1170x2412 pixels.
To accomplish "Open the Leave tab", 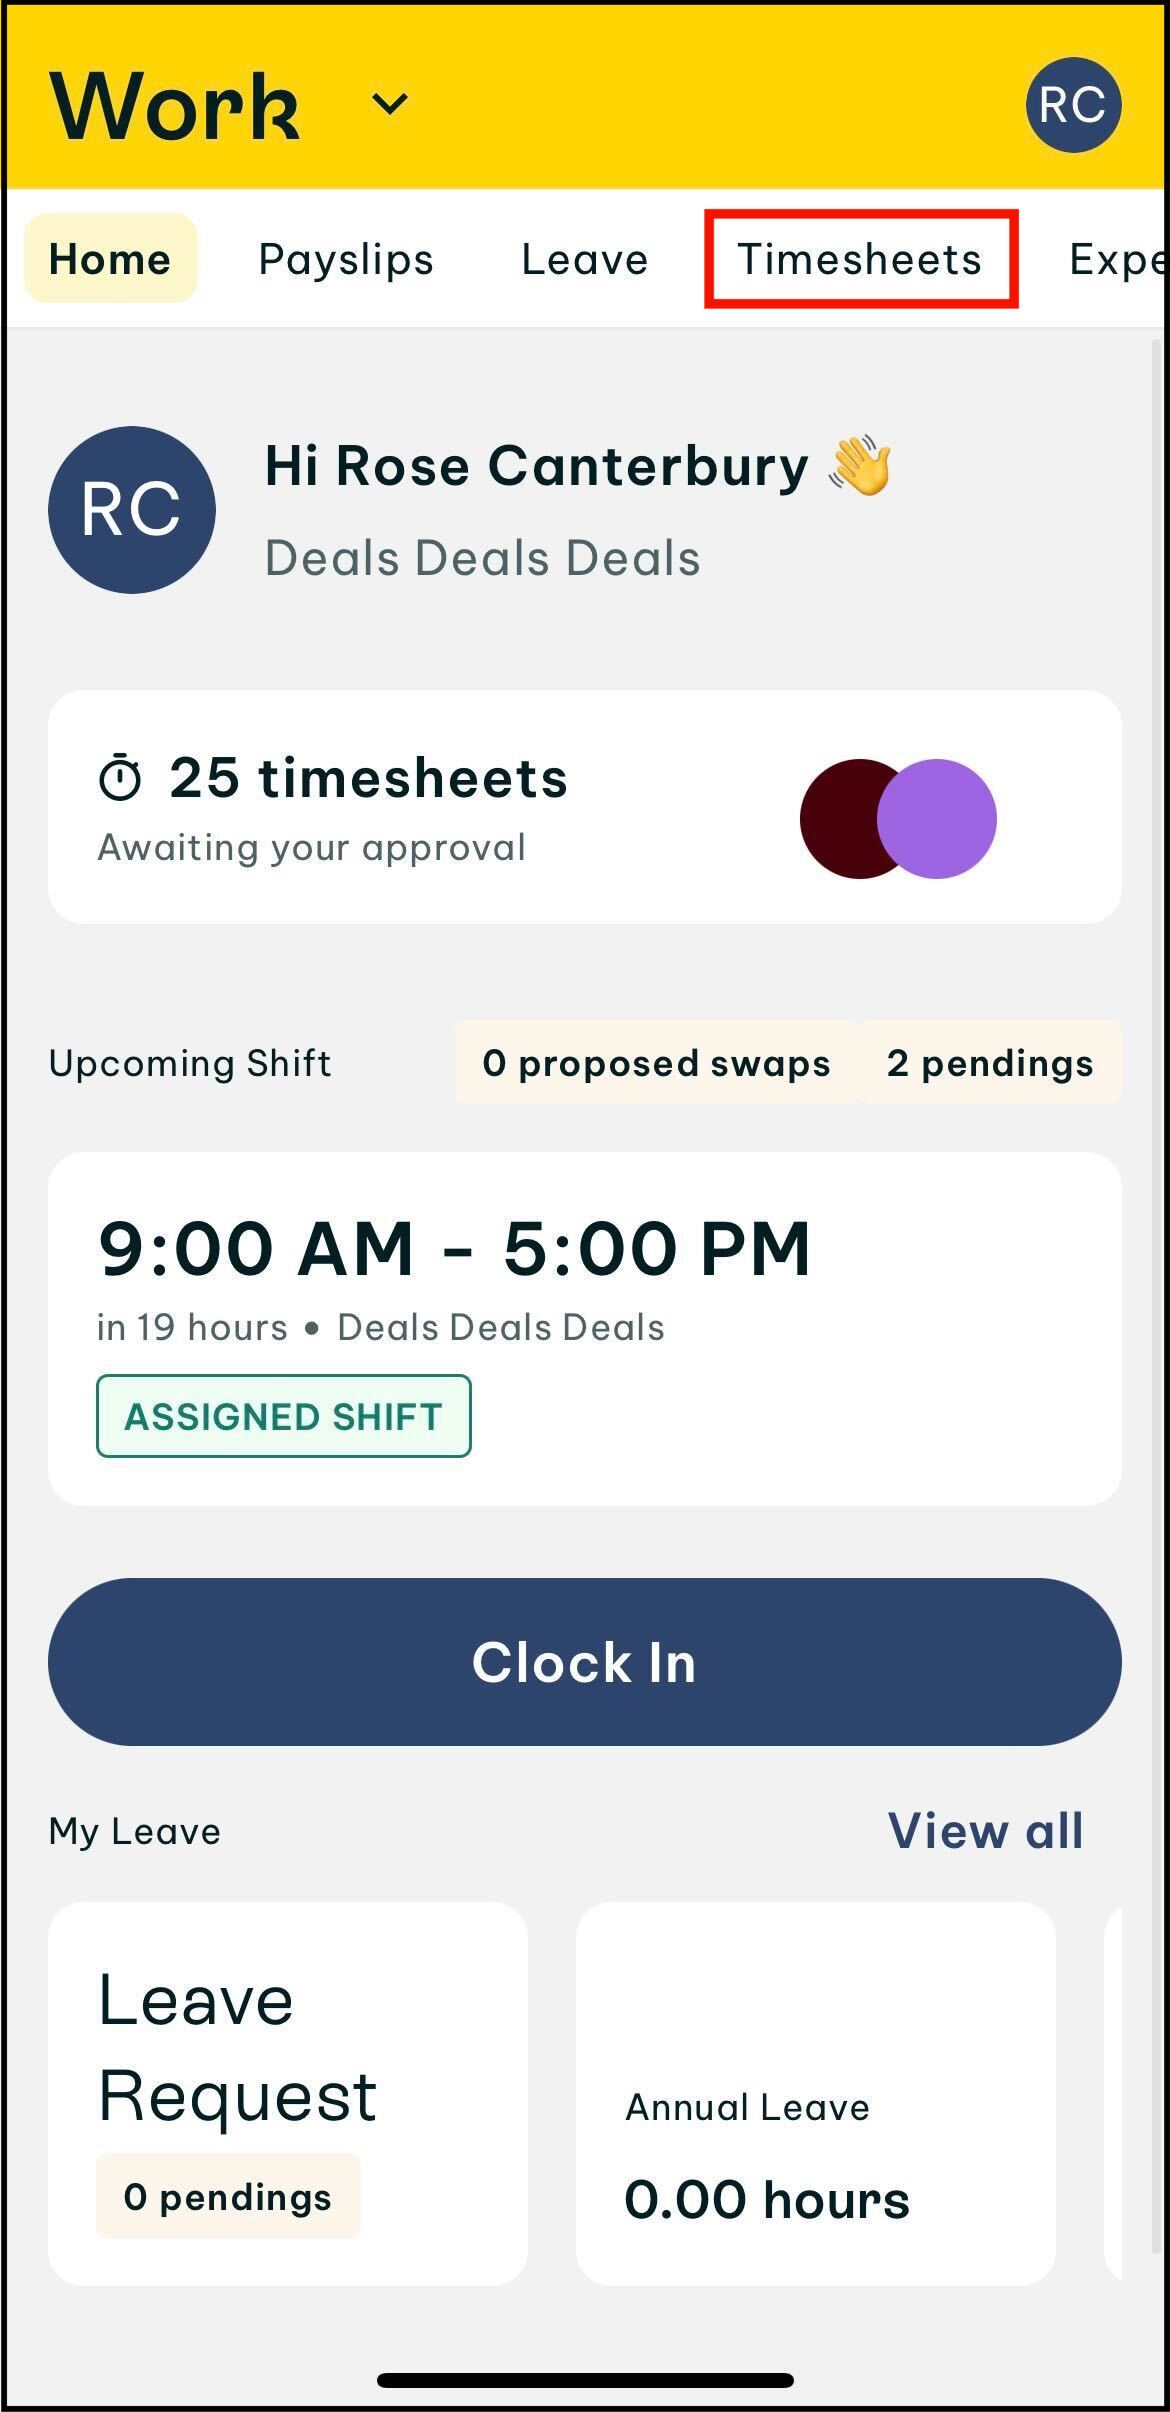I will click(585, 259).
